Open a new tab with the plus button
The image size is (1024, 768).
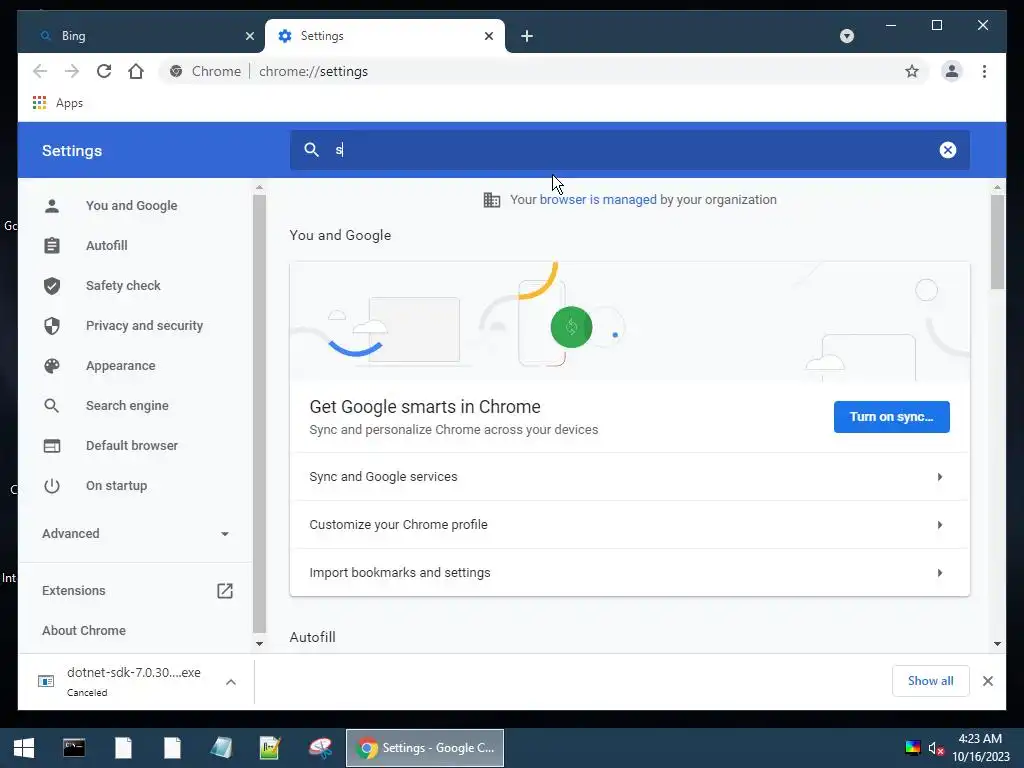(527, 36)
